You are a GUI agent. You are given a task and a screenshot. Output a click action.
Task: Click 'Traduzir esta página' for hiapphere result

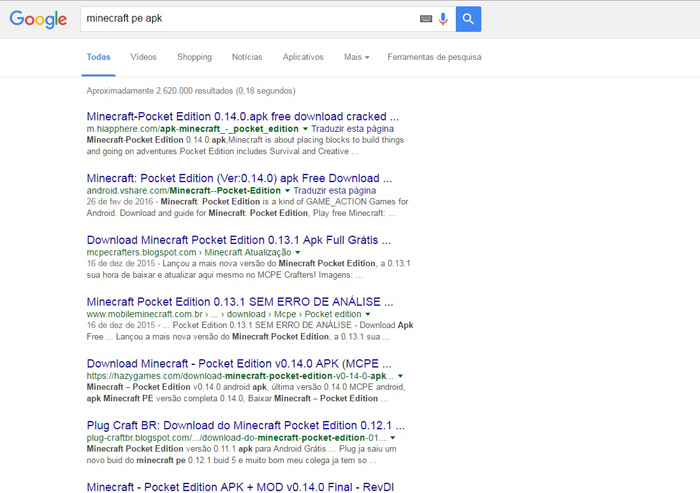(x=352, y=129)
